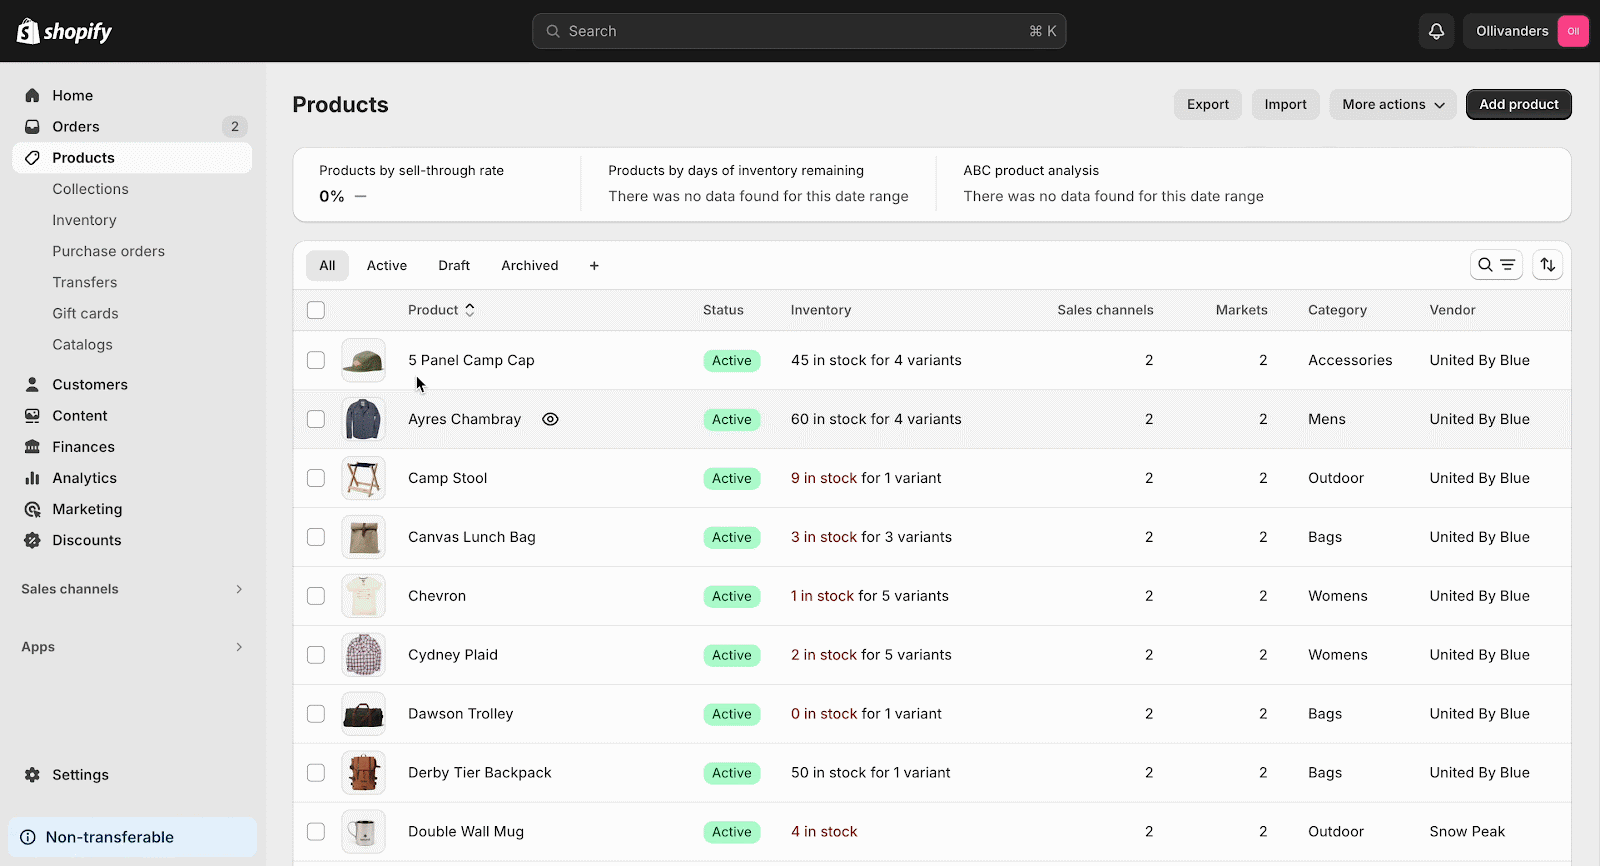Screen dimensions: 1600x866
Task: Switch to the Draft tab
Action: (x=454, y=265)
